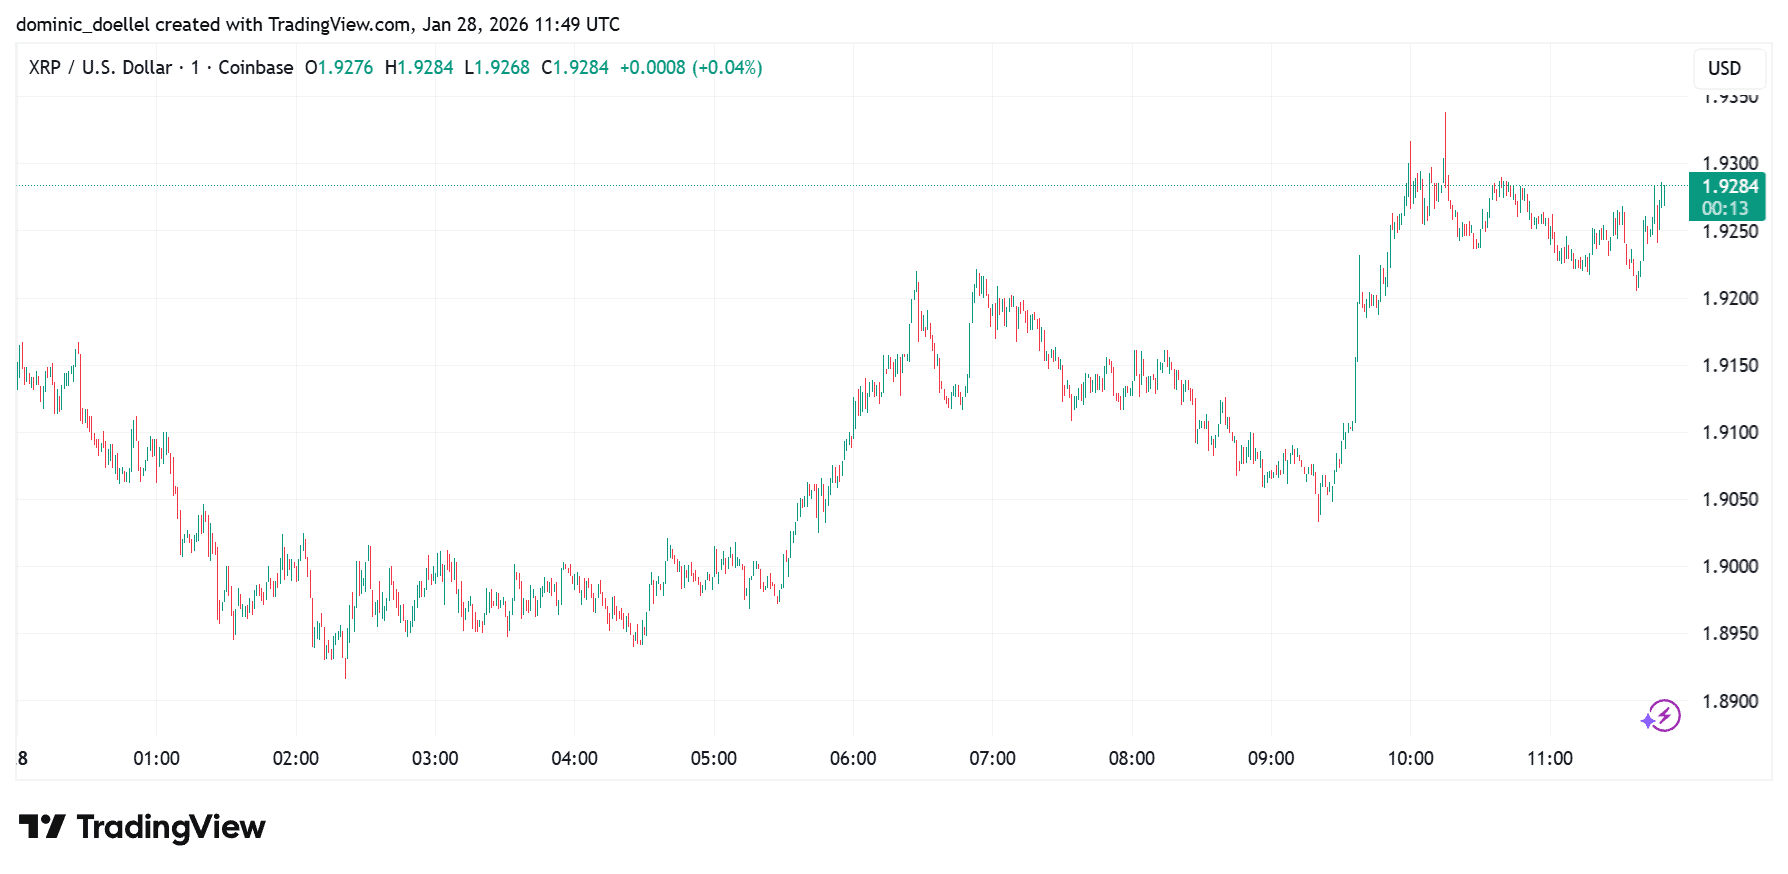The image size is (1788, 874).
Task: Open the USD currency selector
Action: [x=1724, y=68]
